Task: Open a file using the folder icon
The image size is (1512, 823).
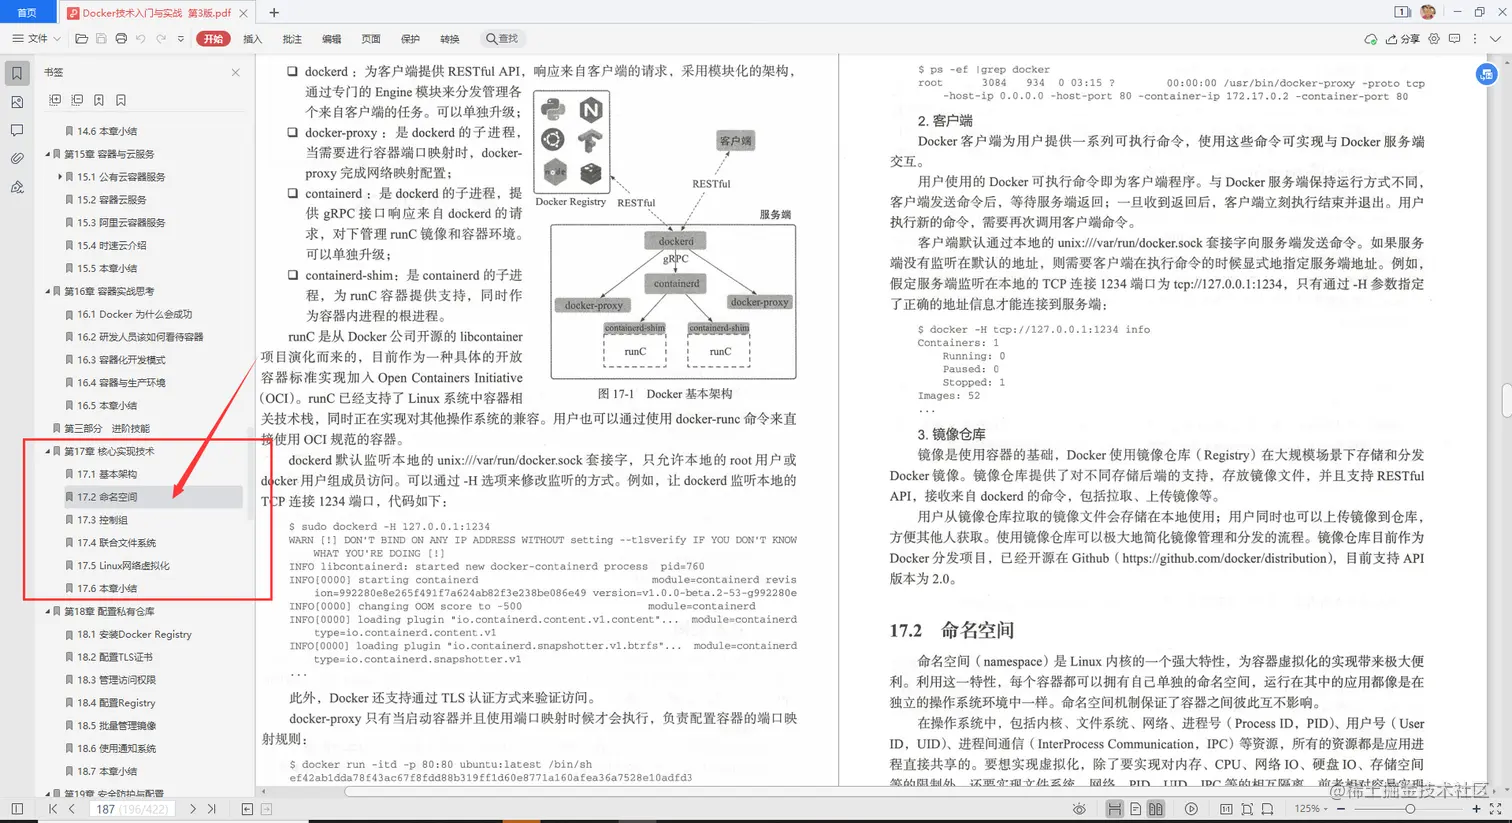Action: point(82,38)
